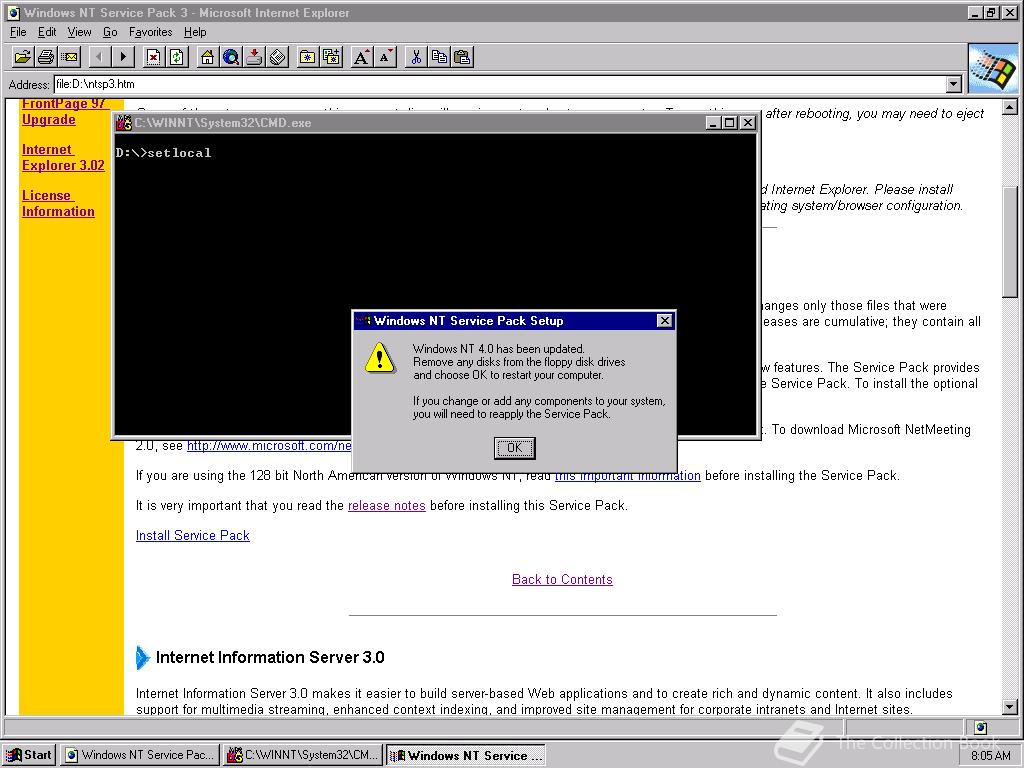1024x768 pixels.
Task: Open a file using the Open folder icon
Action: (x=22, y=57)
